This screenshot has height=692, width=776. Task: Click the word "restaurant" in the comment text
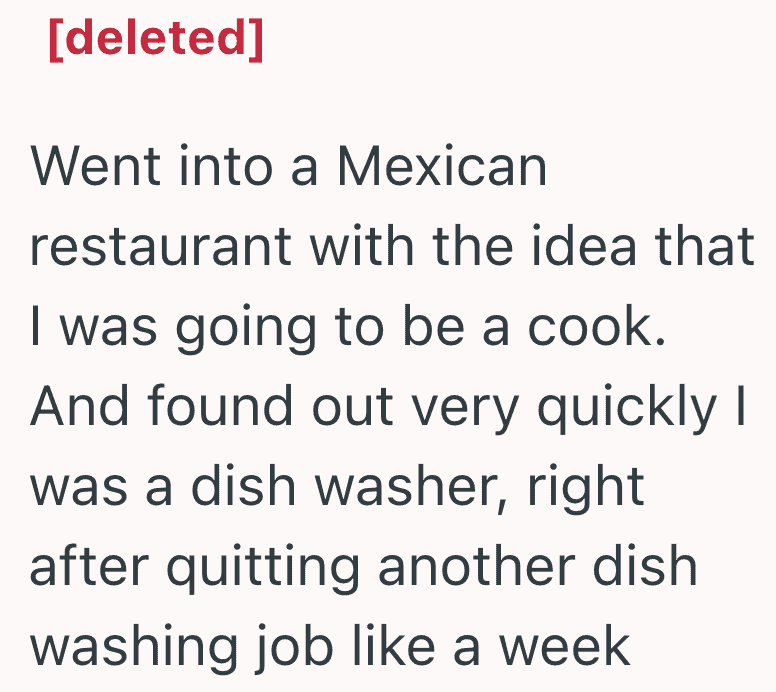161,247
